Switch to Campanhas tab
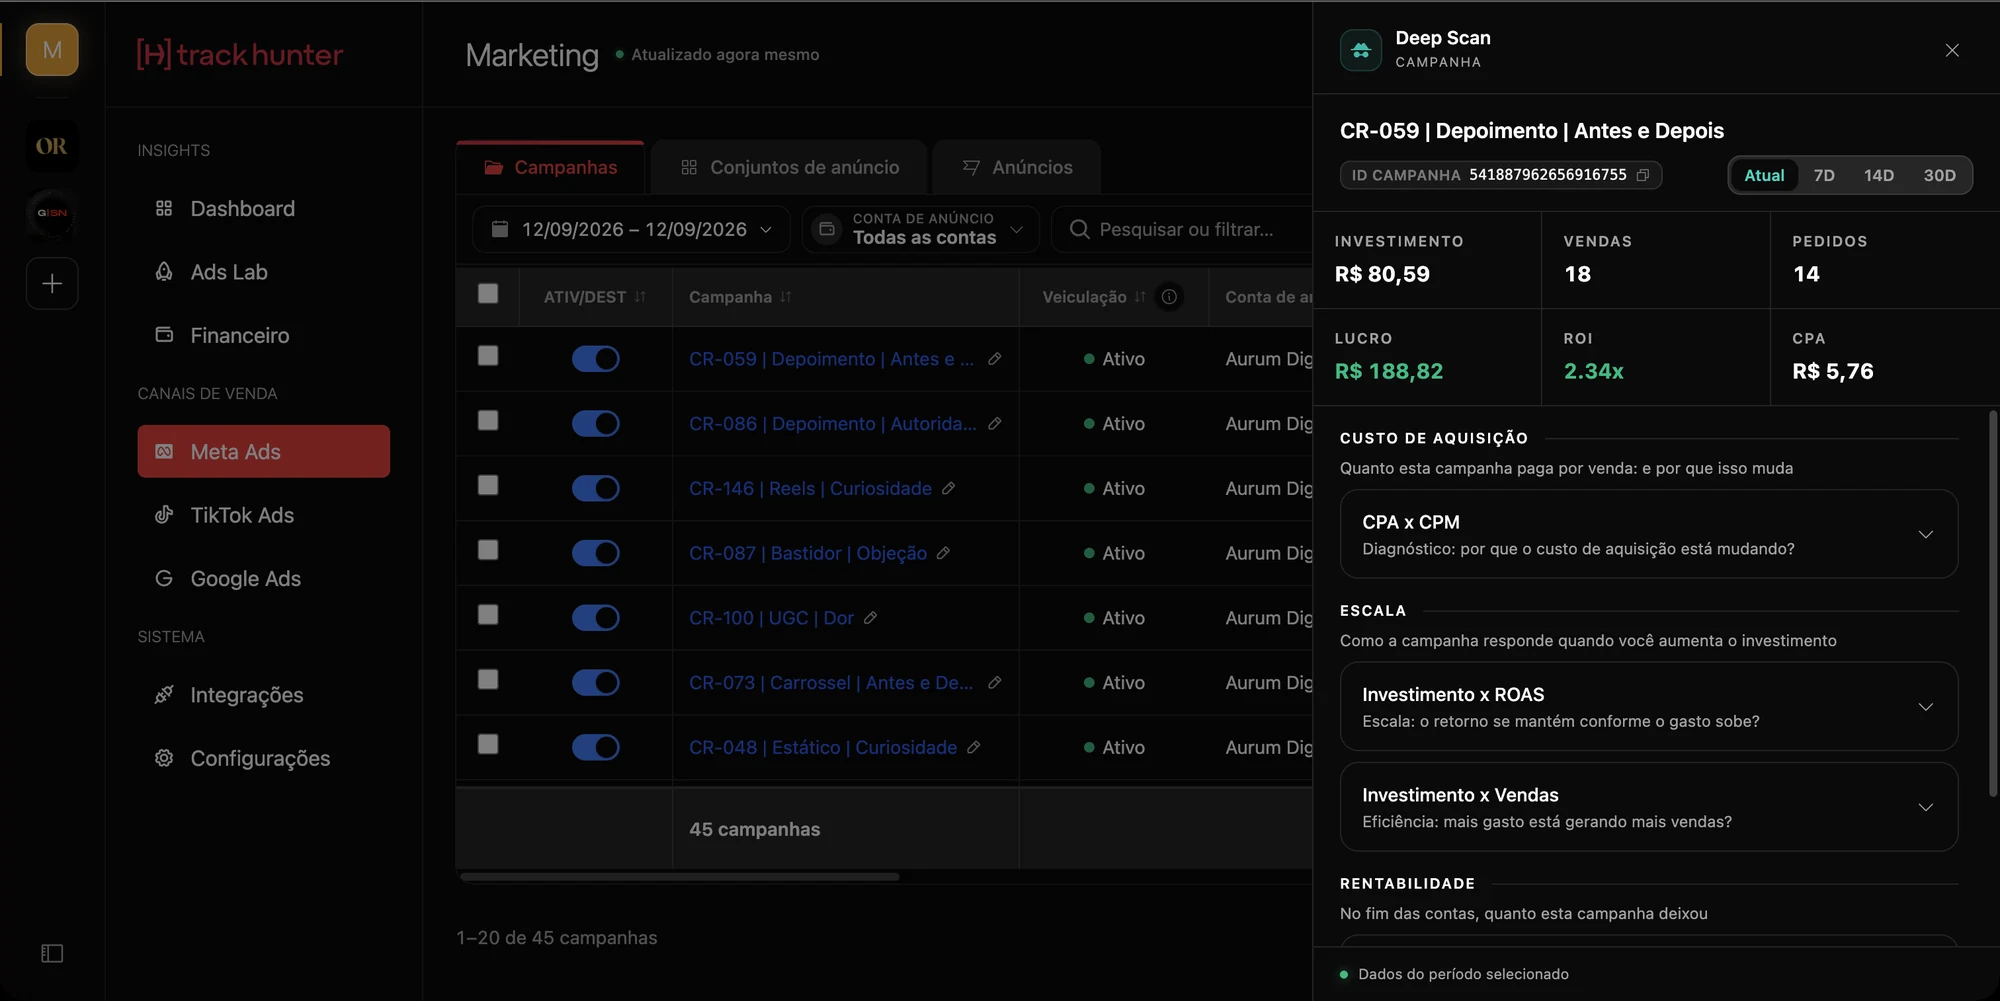Screen dimensions: 2000x1001 pos(550,167)
